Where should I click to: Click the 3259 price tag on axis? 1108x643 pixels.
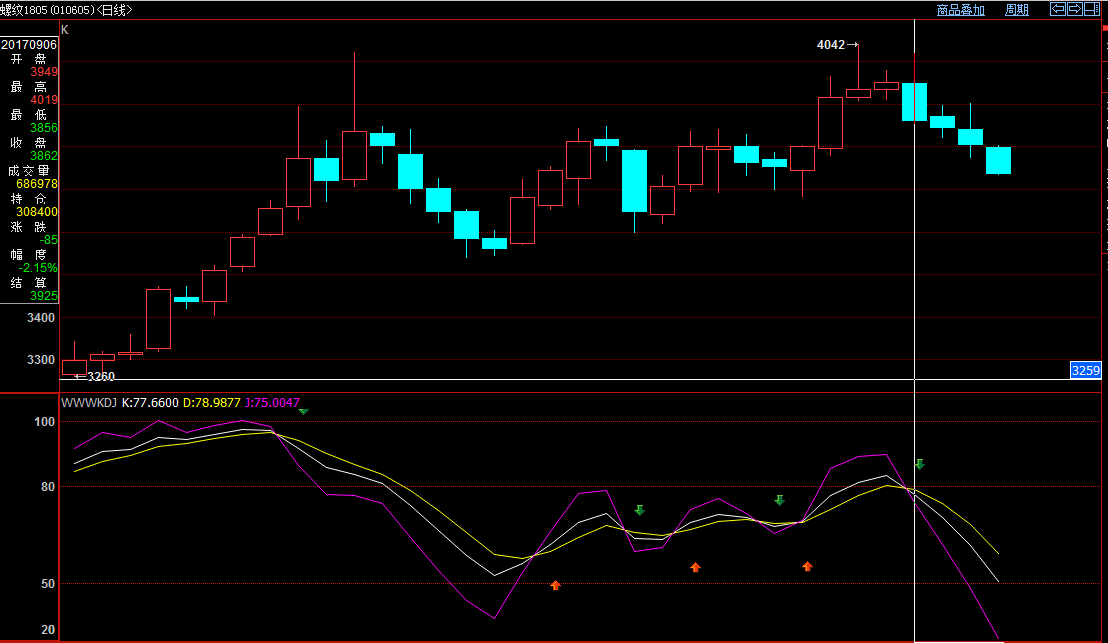click(1085, 371)
